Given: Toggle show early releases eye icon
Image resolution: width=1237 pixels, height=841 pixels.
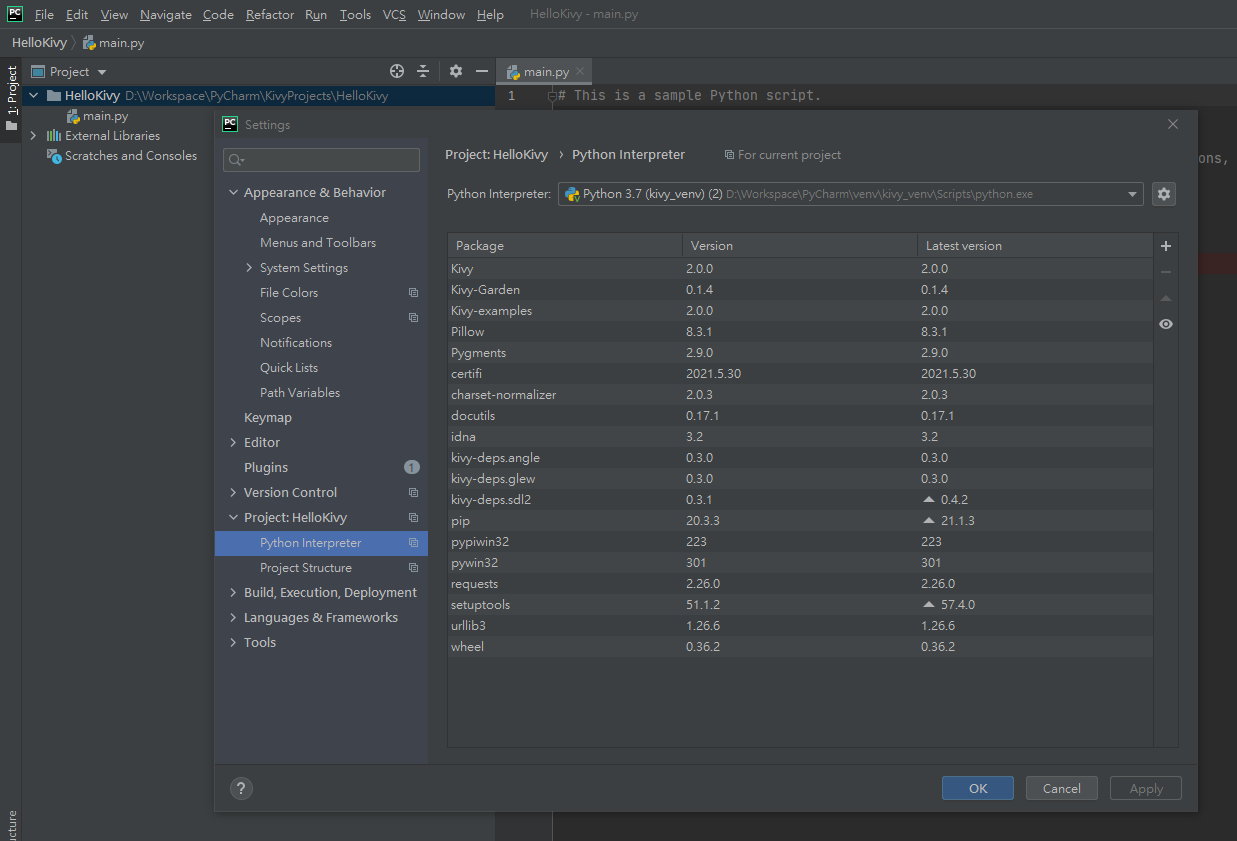Looking at the screenshot, I should coord(1165,324).
